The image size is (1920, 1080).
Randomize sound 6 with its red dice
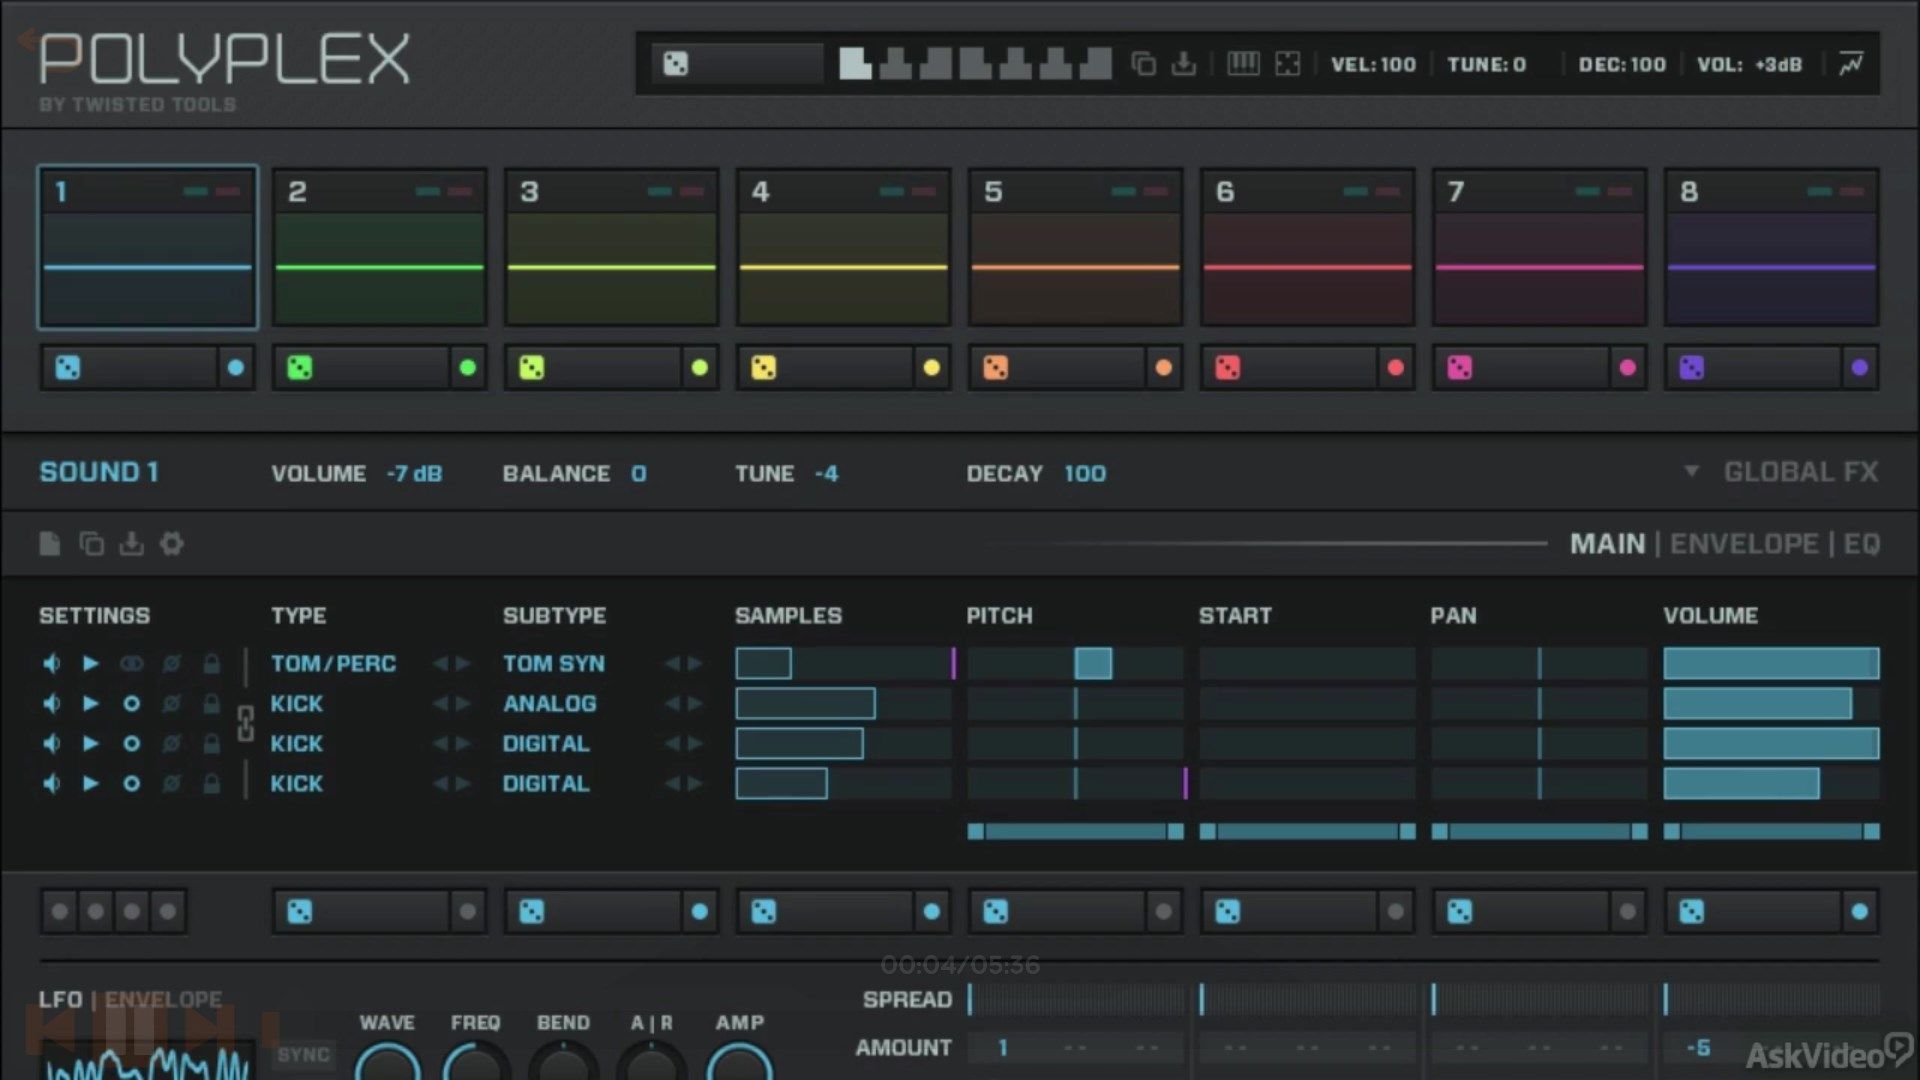click(1228, 368)
